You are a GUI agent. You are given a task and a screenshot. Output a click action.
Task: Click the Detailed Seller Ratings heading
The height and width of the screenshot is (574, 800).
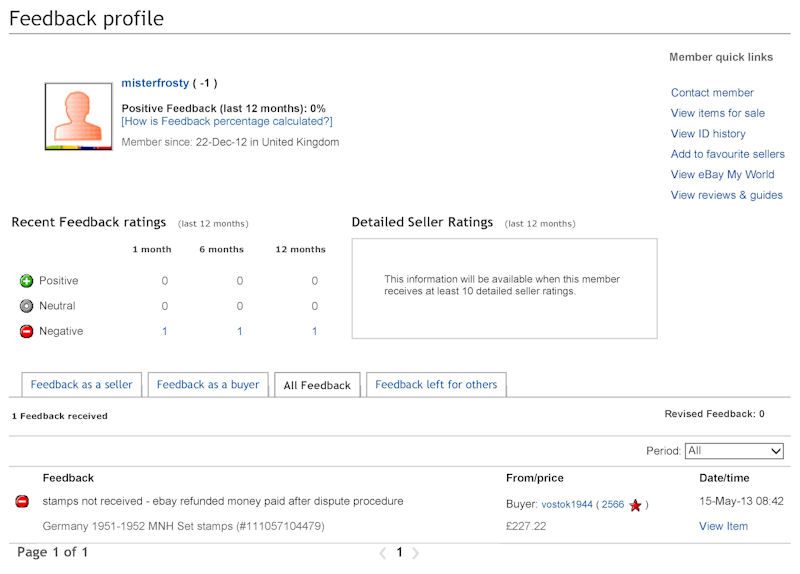(x=422, y=222)
